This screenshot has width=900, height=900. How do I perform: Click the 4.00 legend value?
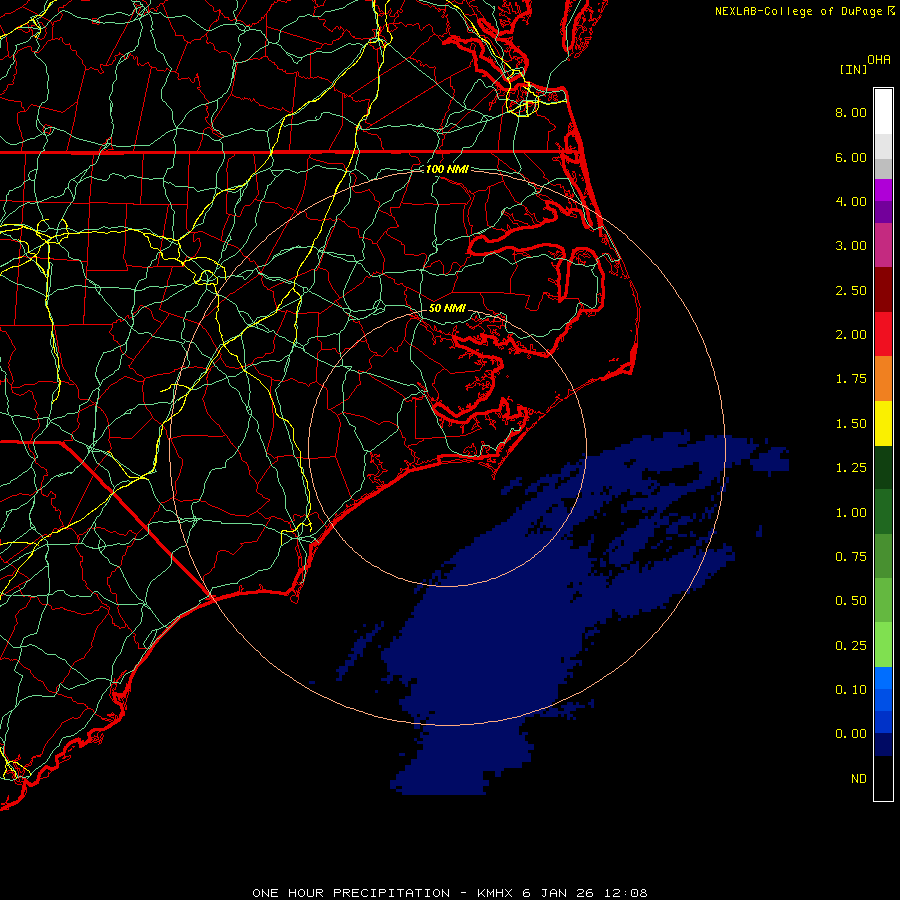pos(851,201)
